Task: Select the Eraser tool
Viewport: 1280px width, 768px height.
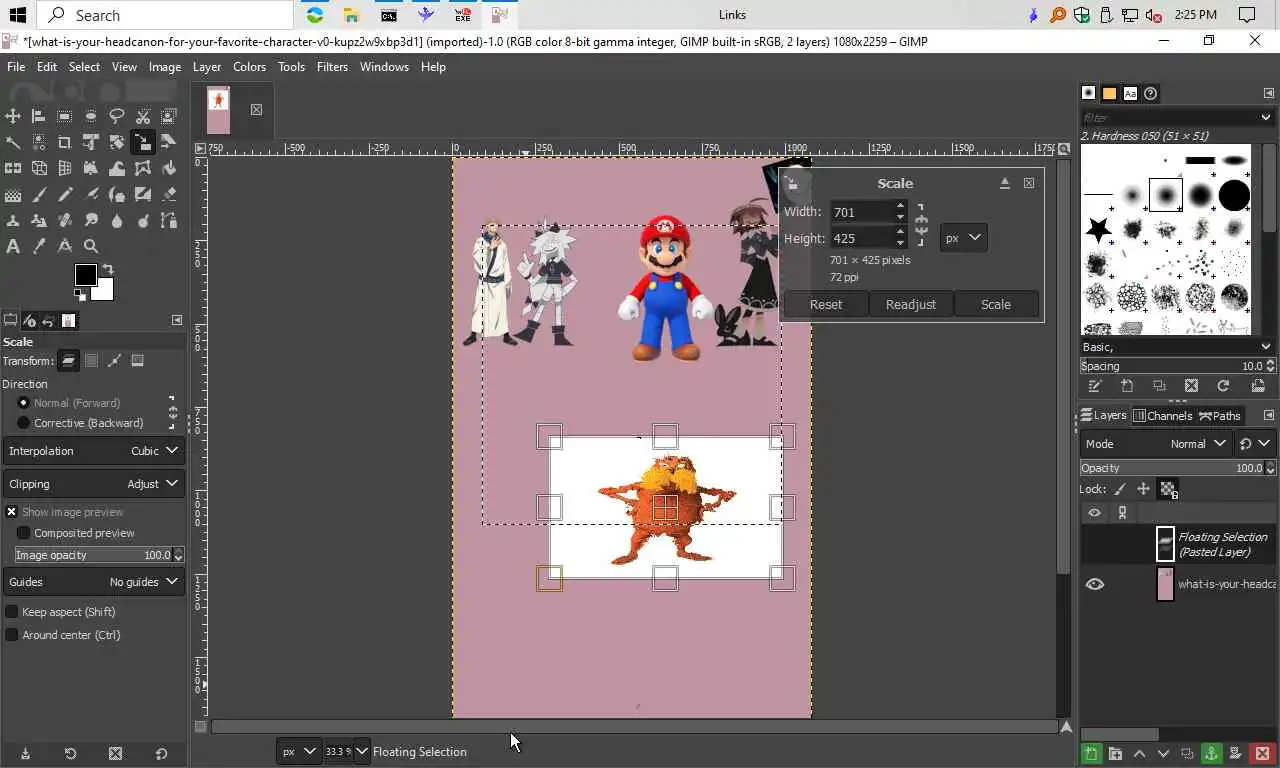Action: point(169,194)
